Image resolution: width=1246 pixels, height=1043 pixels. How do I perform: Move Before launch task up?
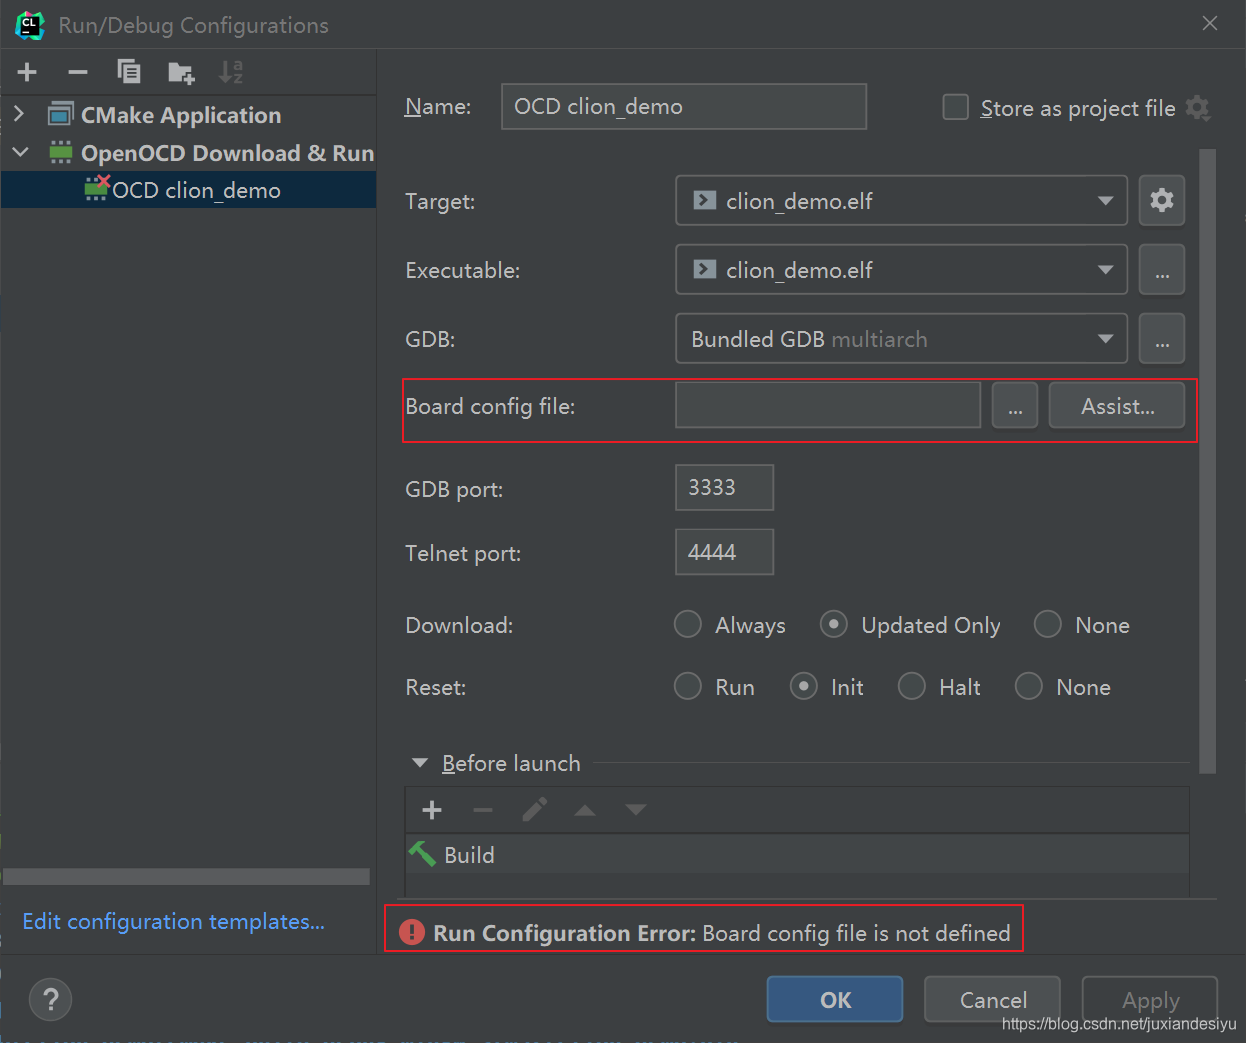click(585, 810)
